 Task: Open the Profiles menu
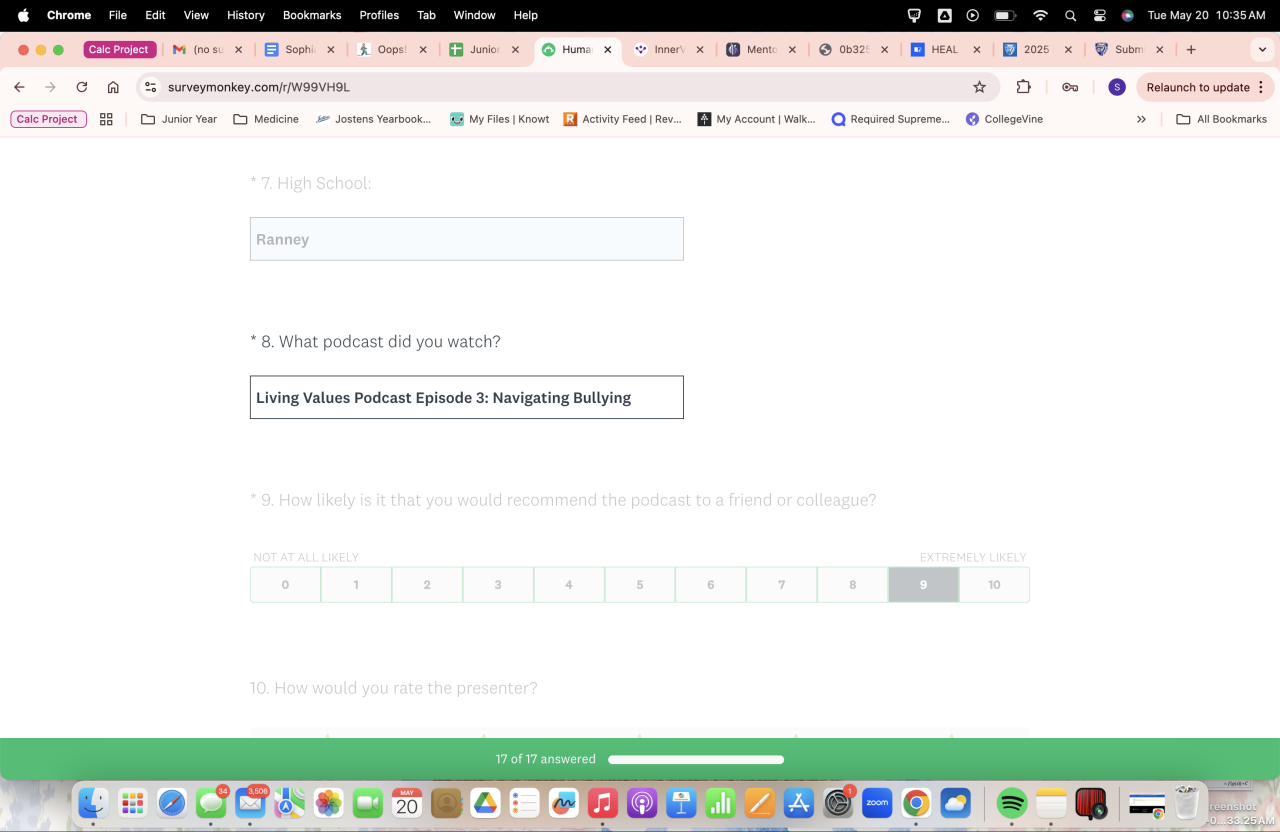click(379, 15)
